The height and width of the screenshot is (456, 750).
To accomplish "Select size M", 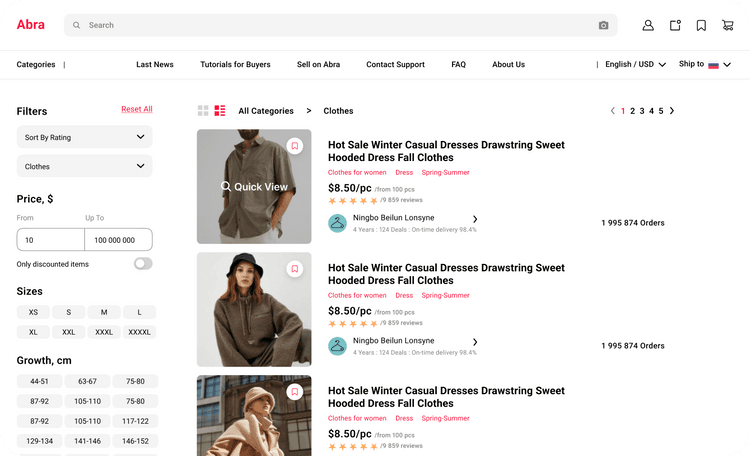I will 104,312.
